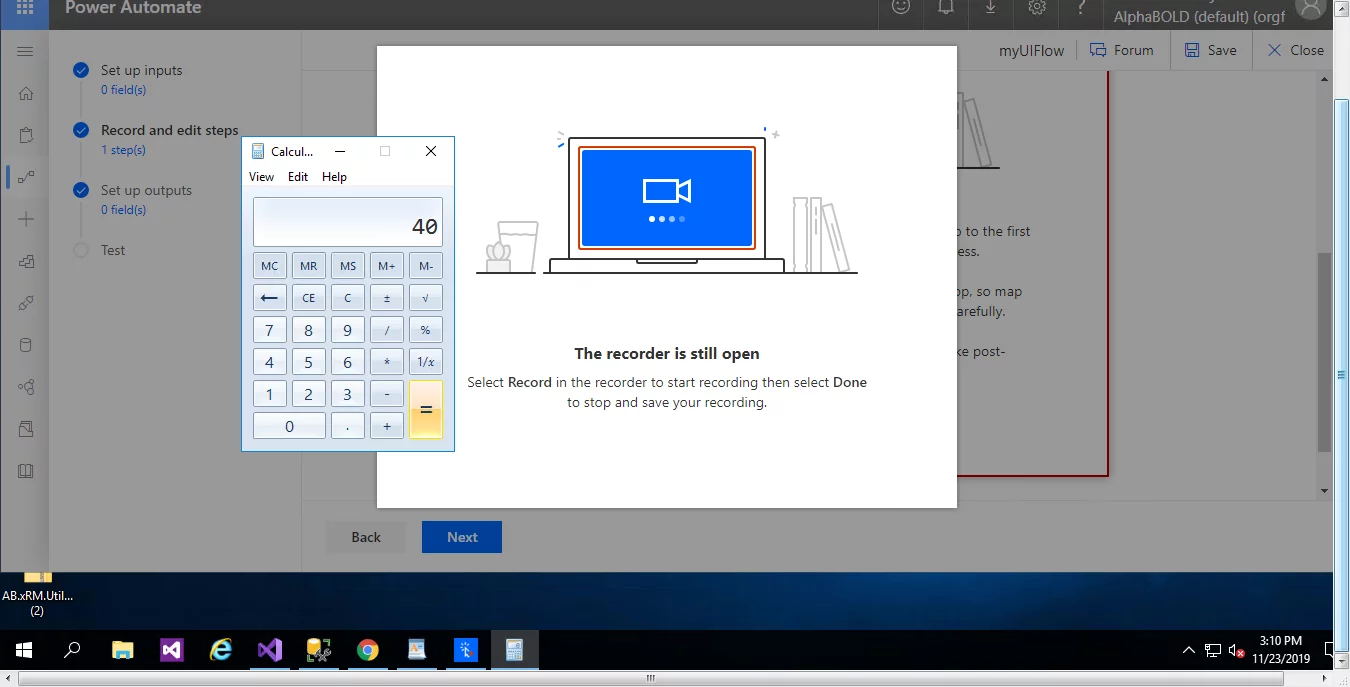Click Calculator C clear button
Screen dimensions: 1350x687
348,298
